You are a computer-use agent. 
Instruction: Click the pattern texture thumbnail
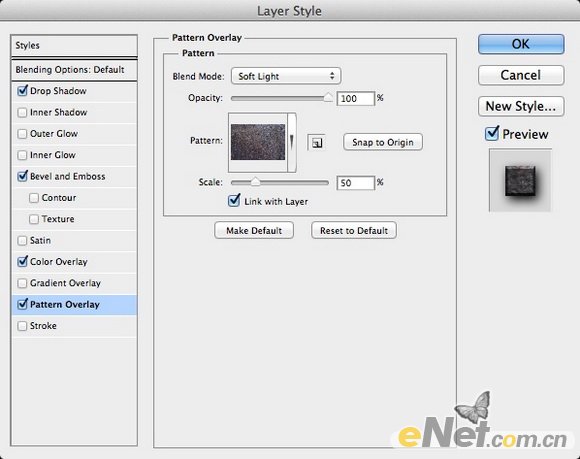[x=258, y=142]
